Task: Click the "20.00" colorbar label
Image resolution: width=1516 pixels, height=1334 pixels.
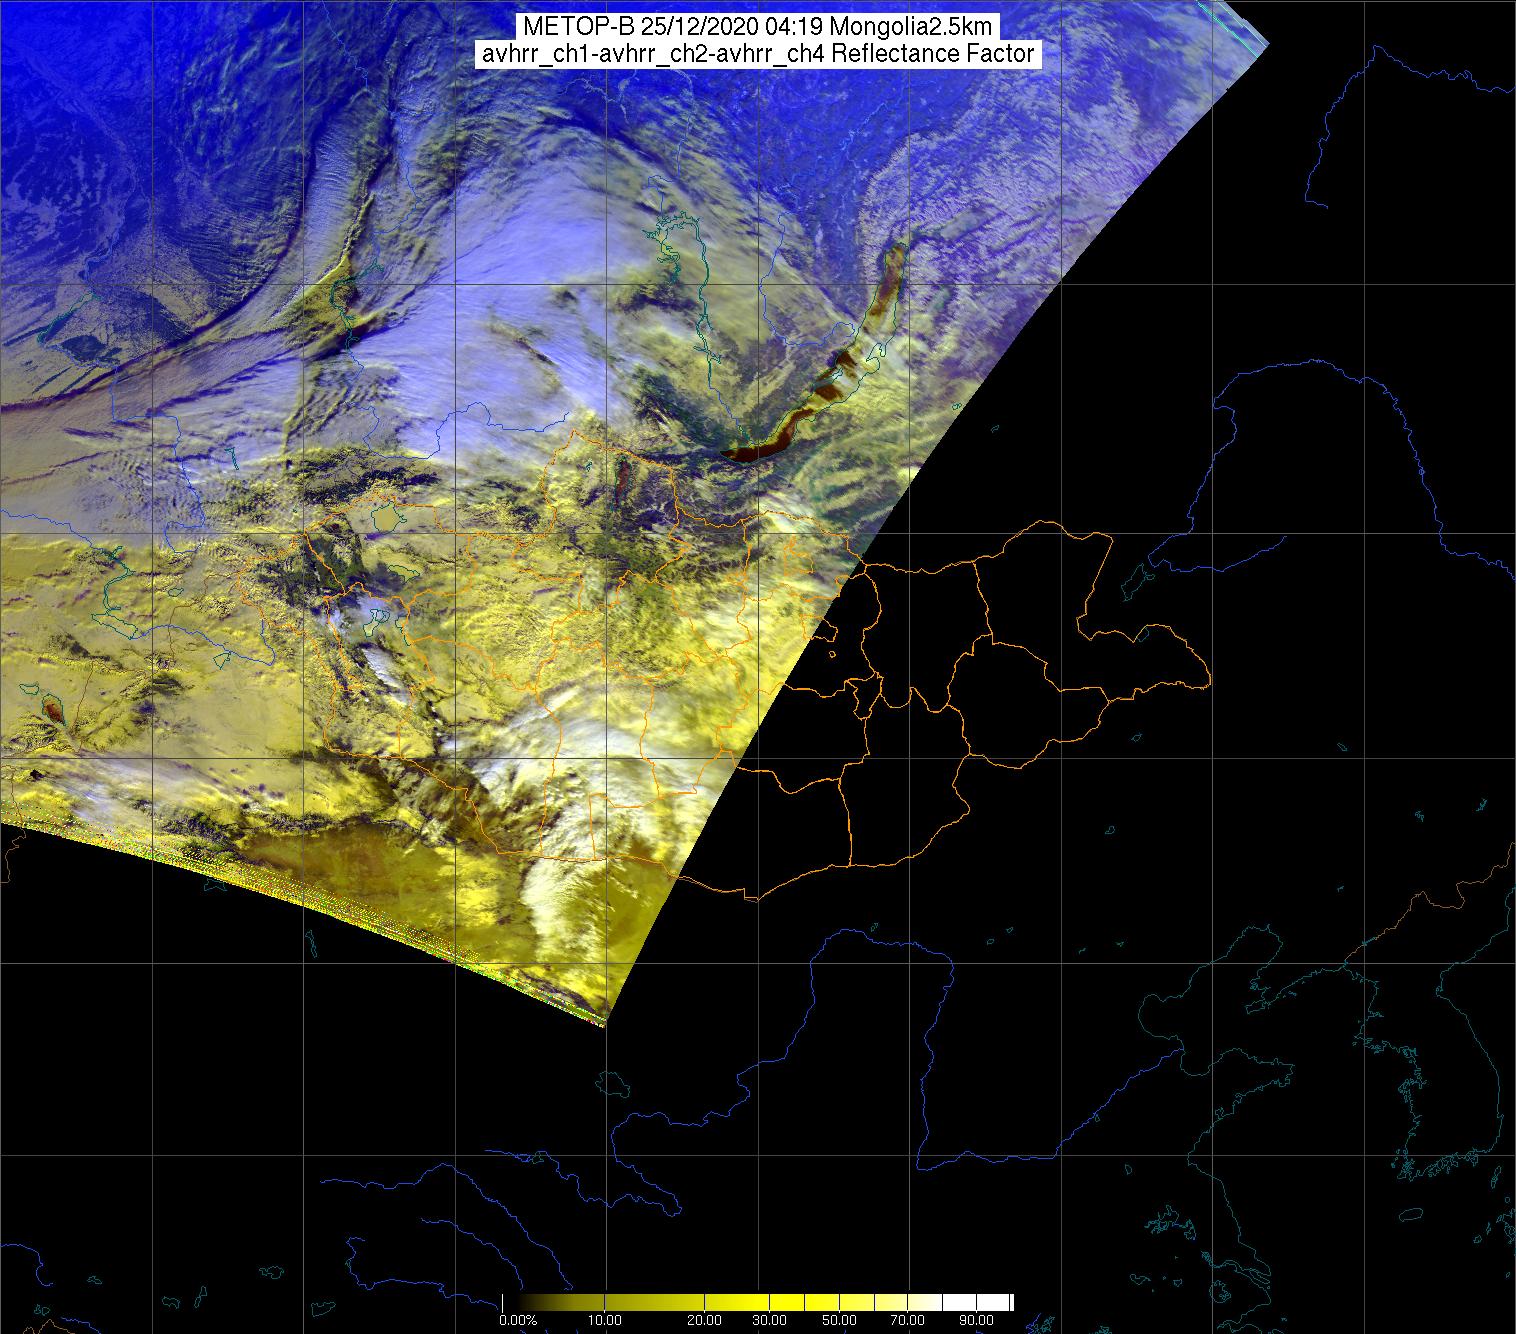Action: click(704, 1320)
